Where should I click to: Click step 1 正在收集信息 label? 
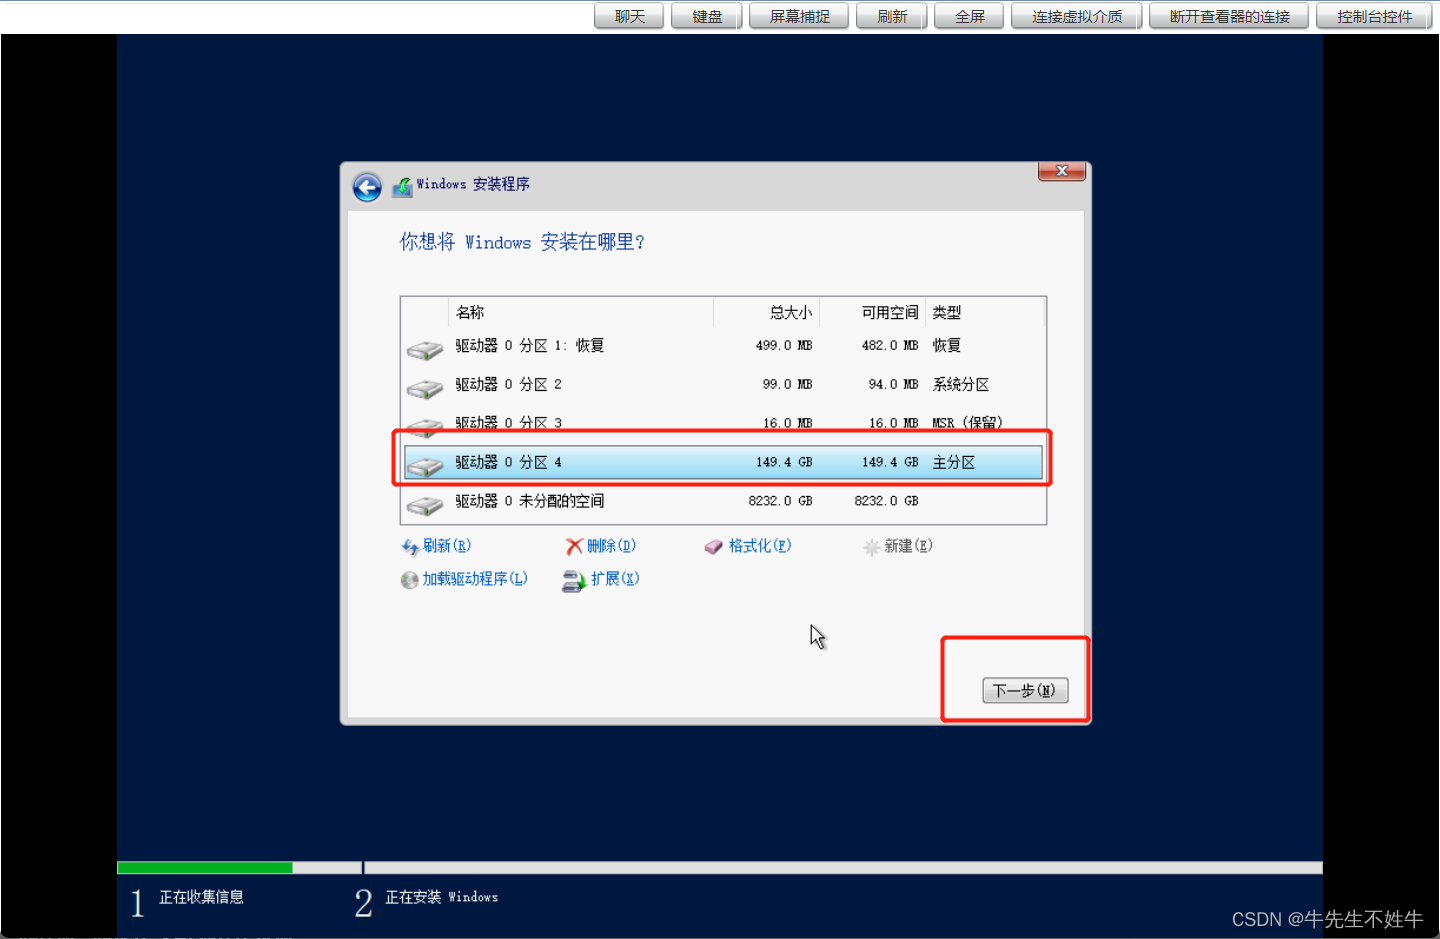pos(201,897)
